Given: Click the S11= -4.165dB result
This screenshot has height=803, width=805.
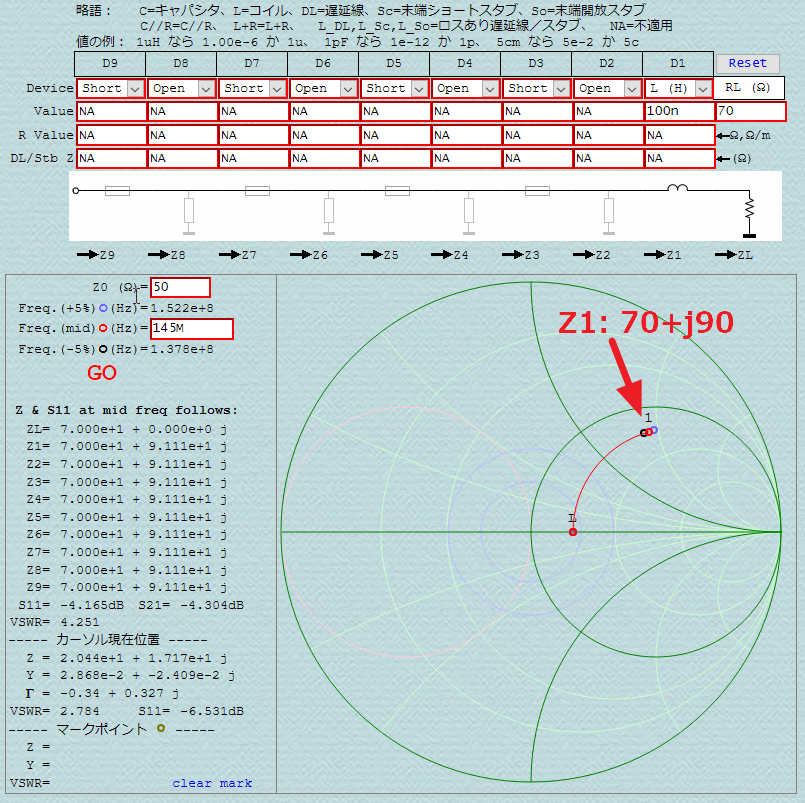Looking at the screenshot, I should 71,605.
